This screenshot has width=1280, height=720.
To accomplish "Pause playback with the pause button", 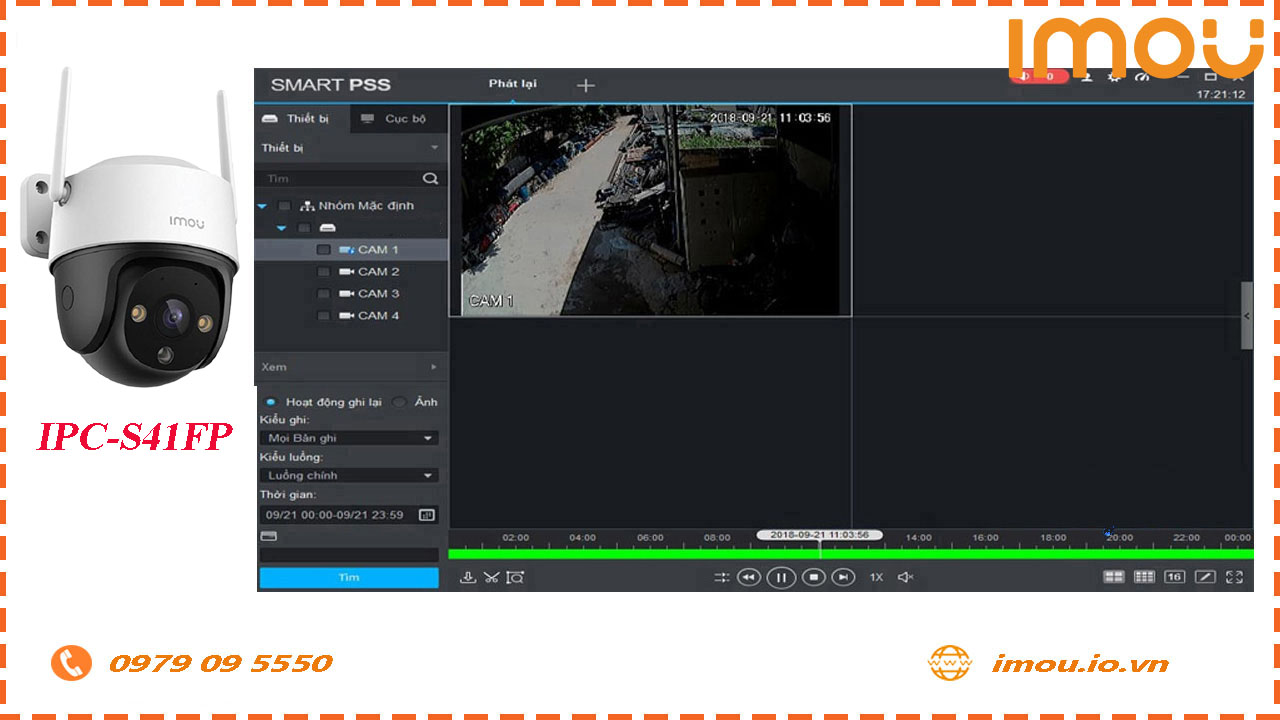I will click(781, 578).
